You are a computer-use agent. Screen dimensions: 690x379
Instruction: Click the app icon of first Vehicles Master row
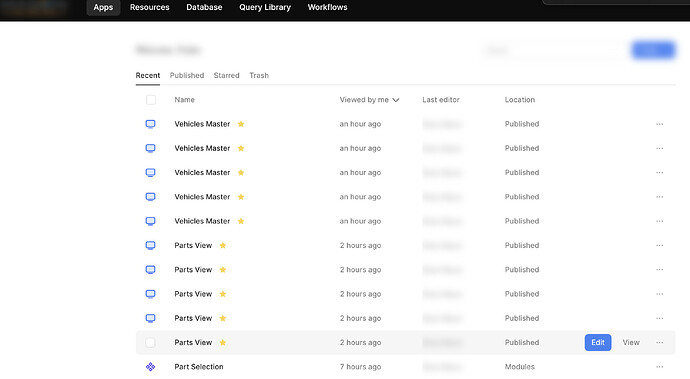(150, 124)
